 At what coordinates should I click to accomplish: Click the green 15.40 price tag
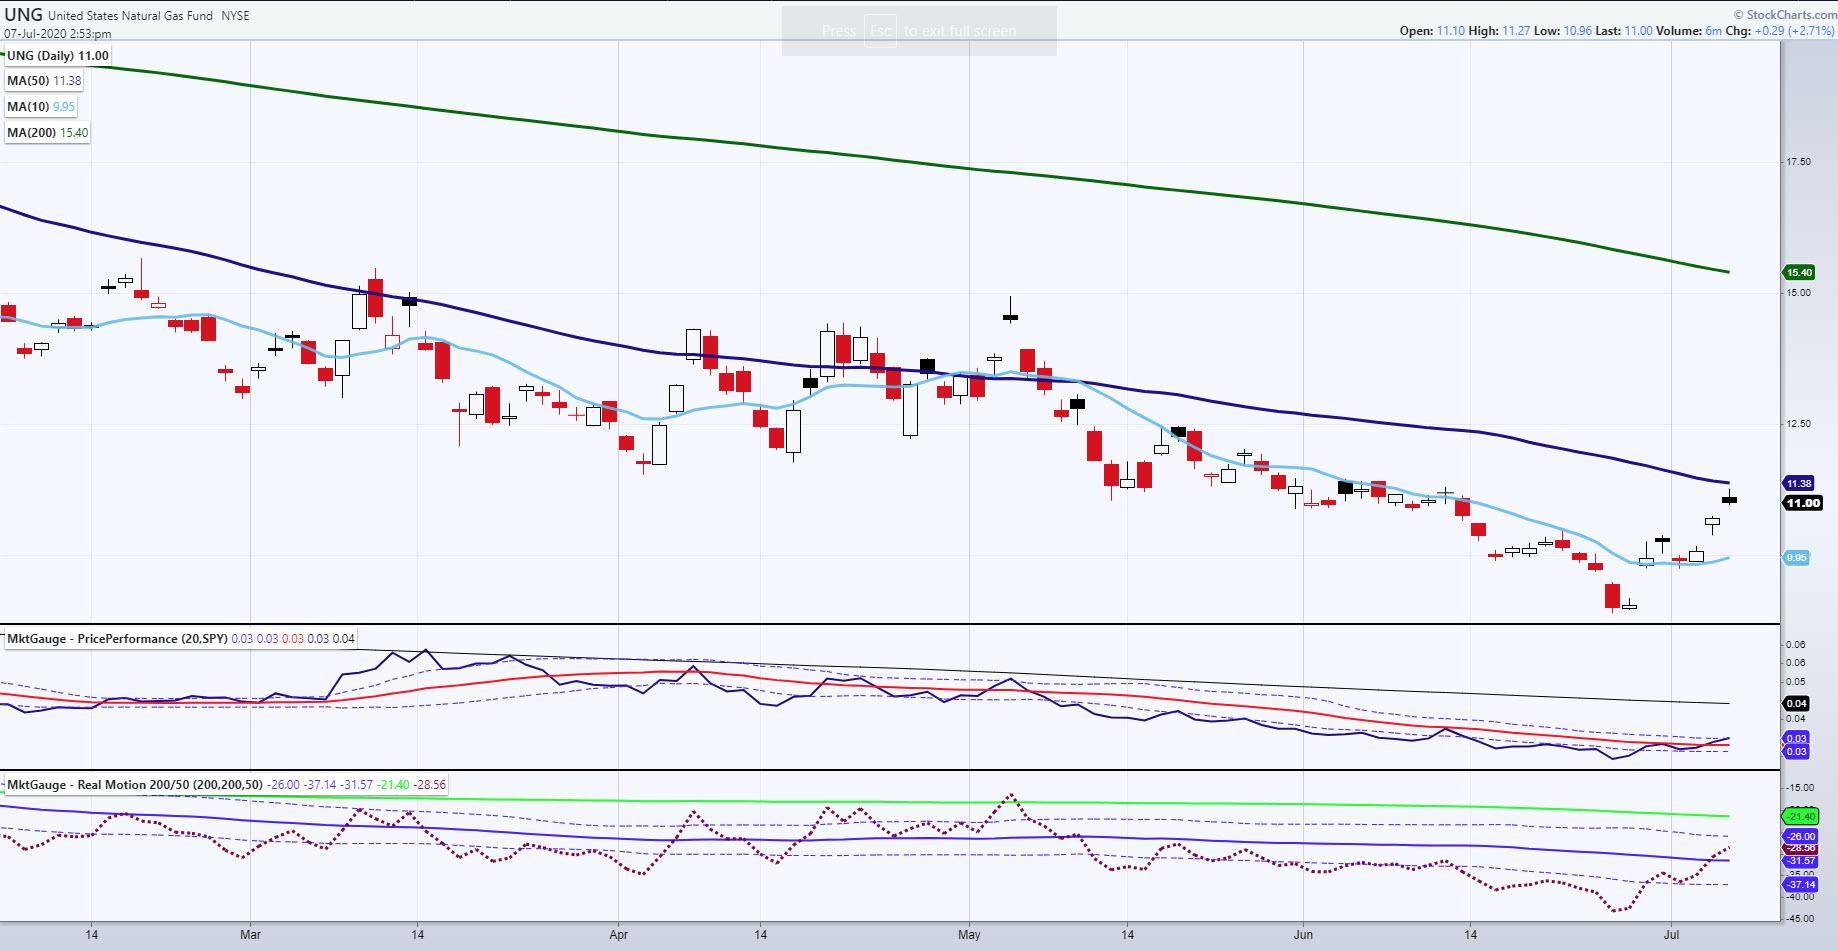click(x=1799, y=272)
